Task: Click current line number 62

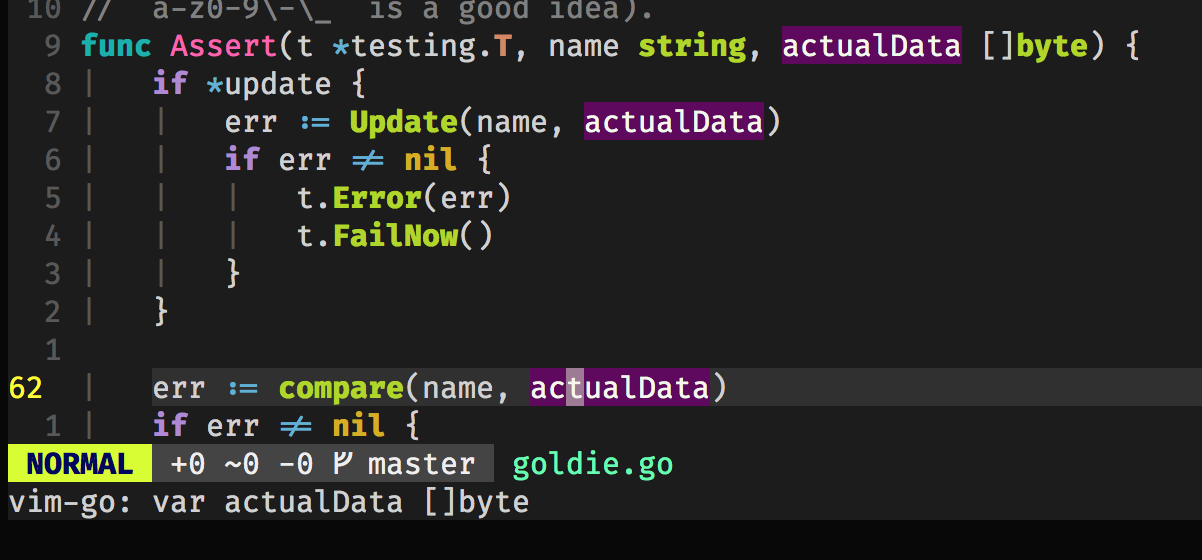Action: pyautogui.click(x=25, y=388)
